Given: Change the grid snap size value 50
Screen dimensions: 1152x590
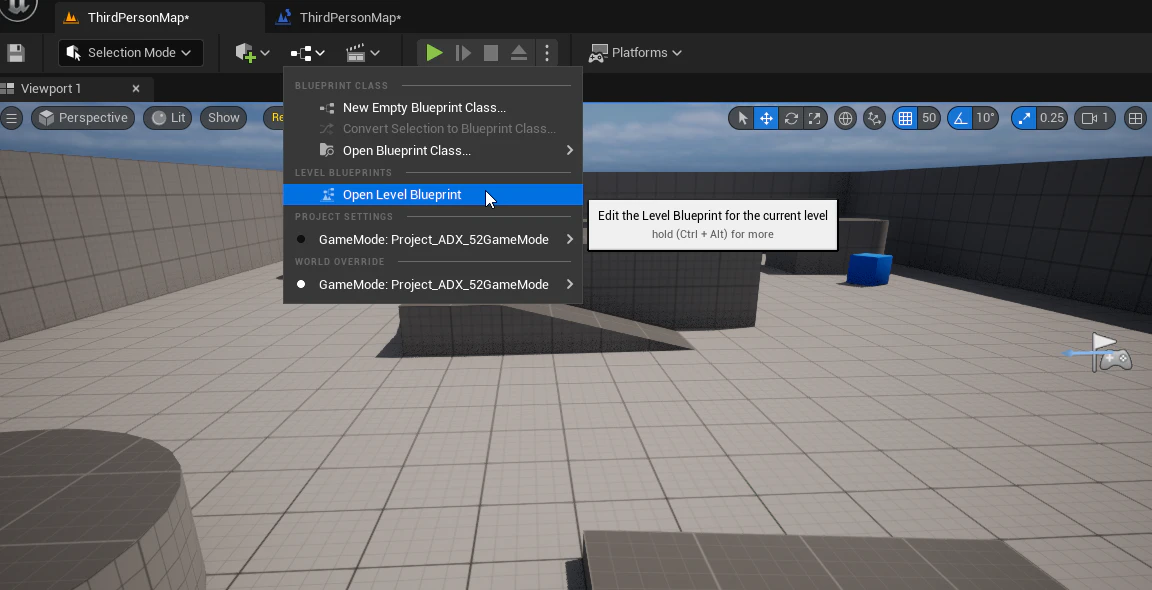Looking at the screenshot, I should point(929,118).
